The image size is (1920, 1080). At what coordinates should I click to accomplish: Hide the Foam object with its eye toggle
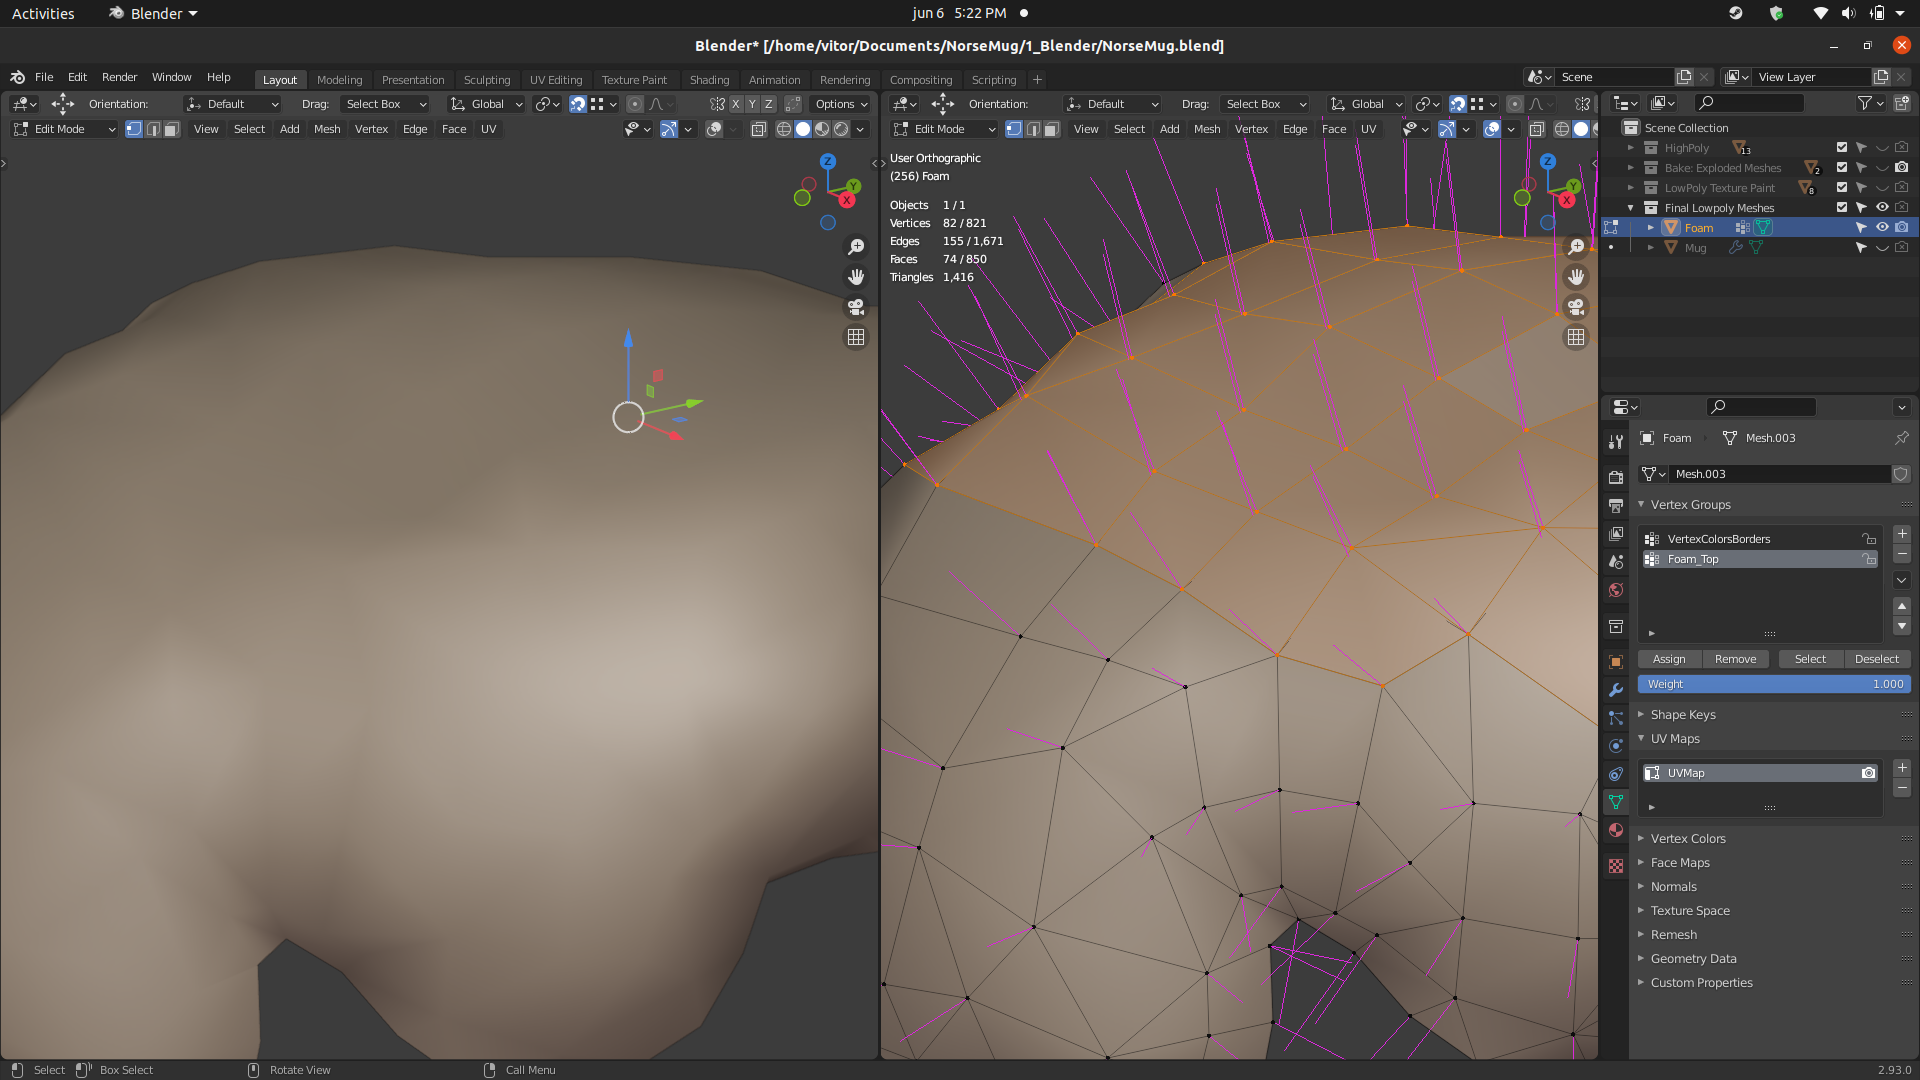tap(1881, 227)
